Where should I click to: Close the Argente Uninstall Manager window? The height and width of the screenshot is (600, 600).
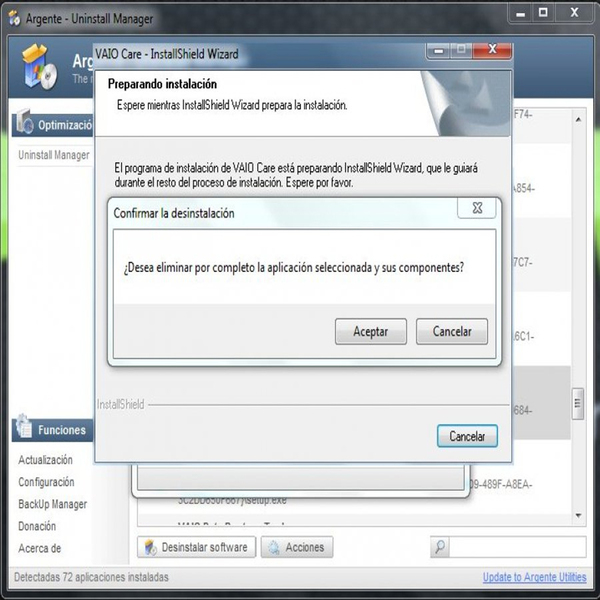[x=574, y=13]
